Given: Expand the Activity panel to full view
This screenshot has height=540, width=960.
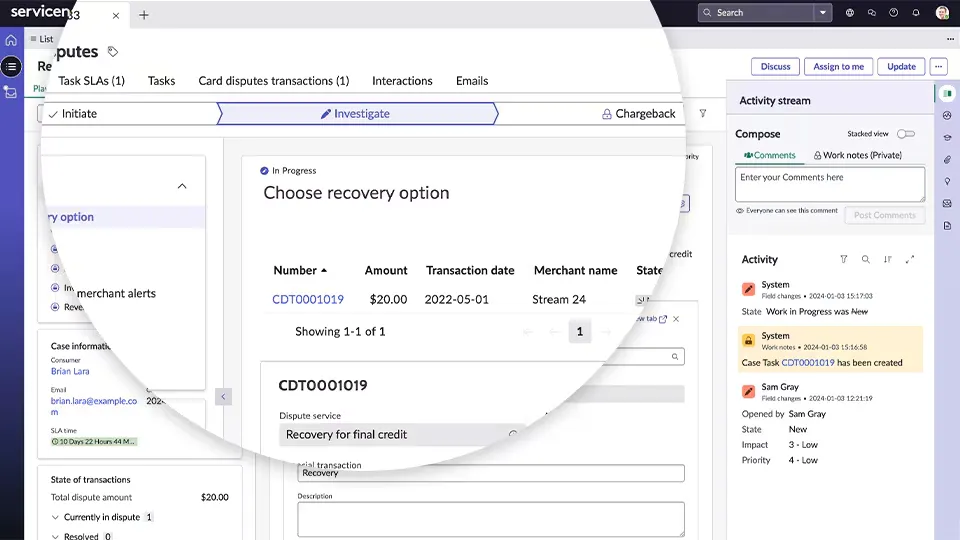Looking at the screenshot, I should pyautogui.click(x=910, y=259).
